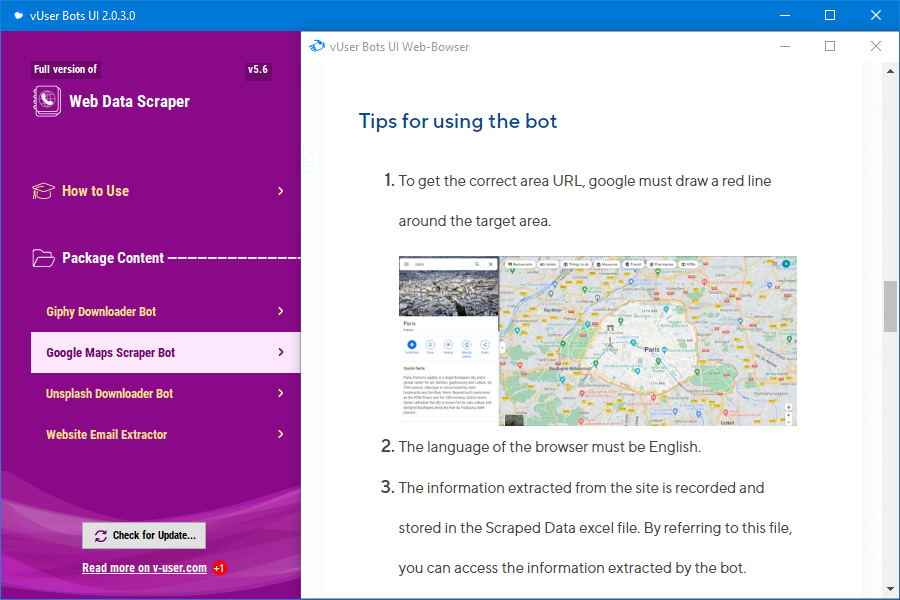Click the chevron beside Unsplash Downloader Bot
Screen dimensions: 900x600
[x=281, y=393]
